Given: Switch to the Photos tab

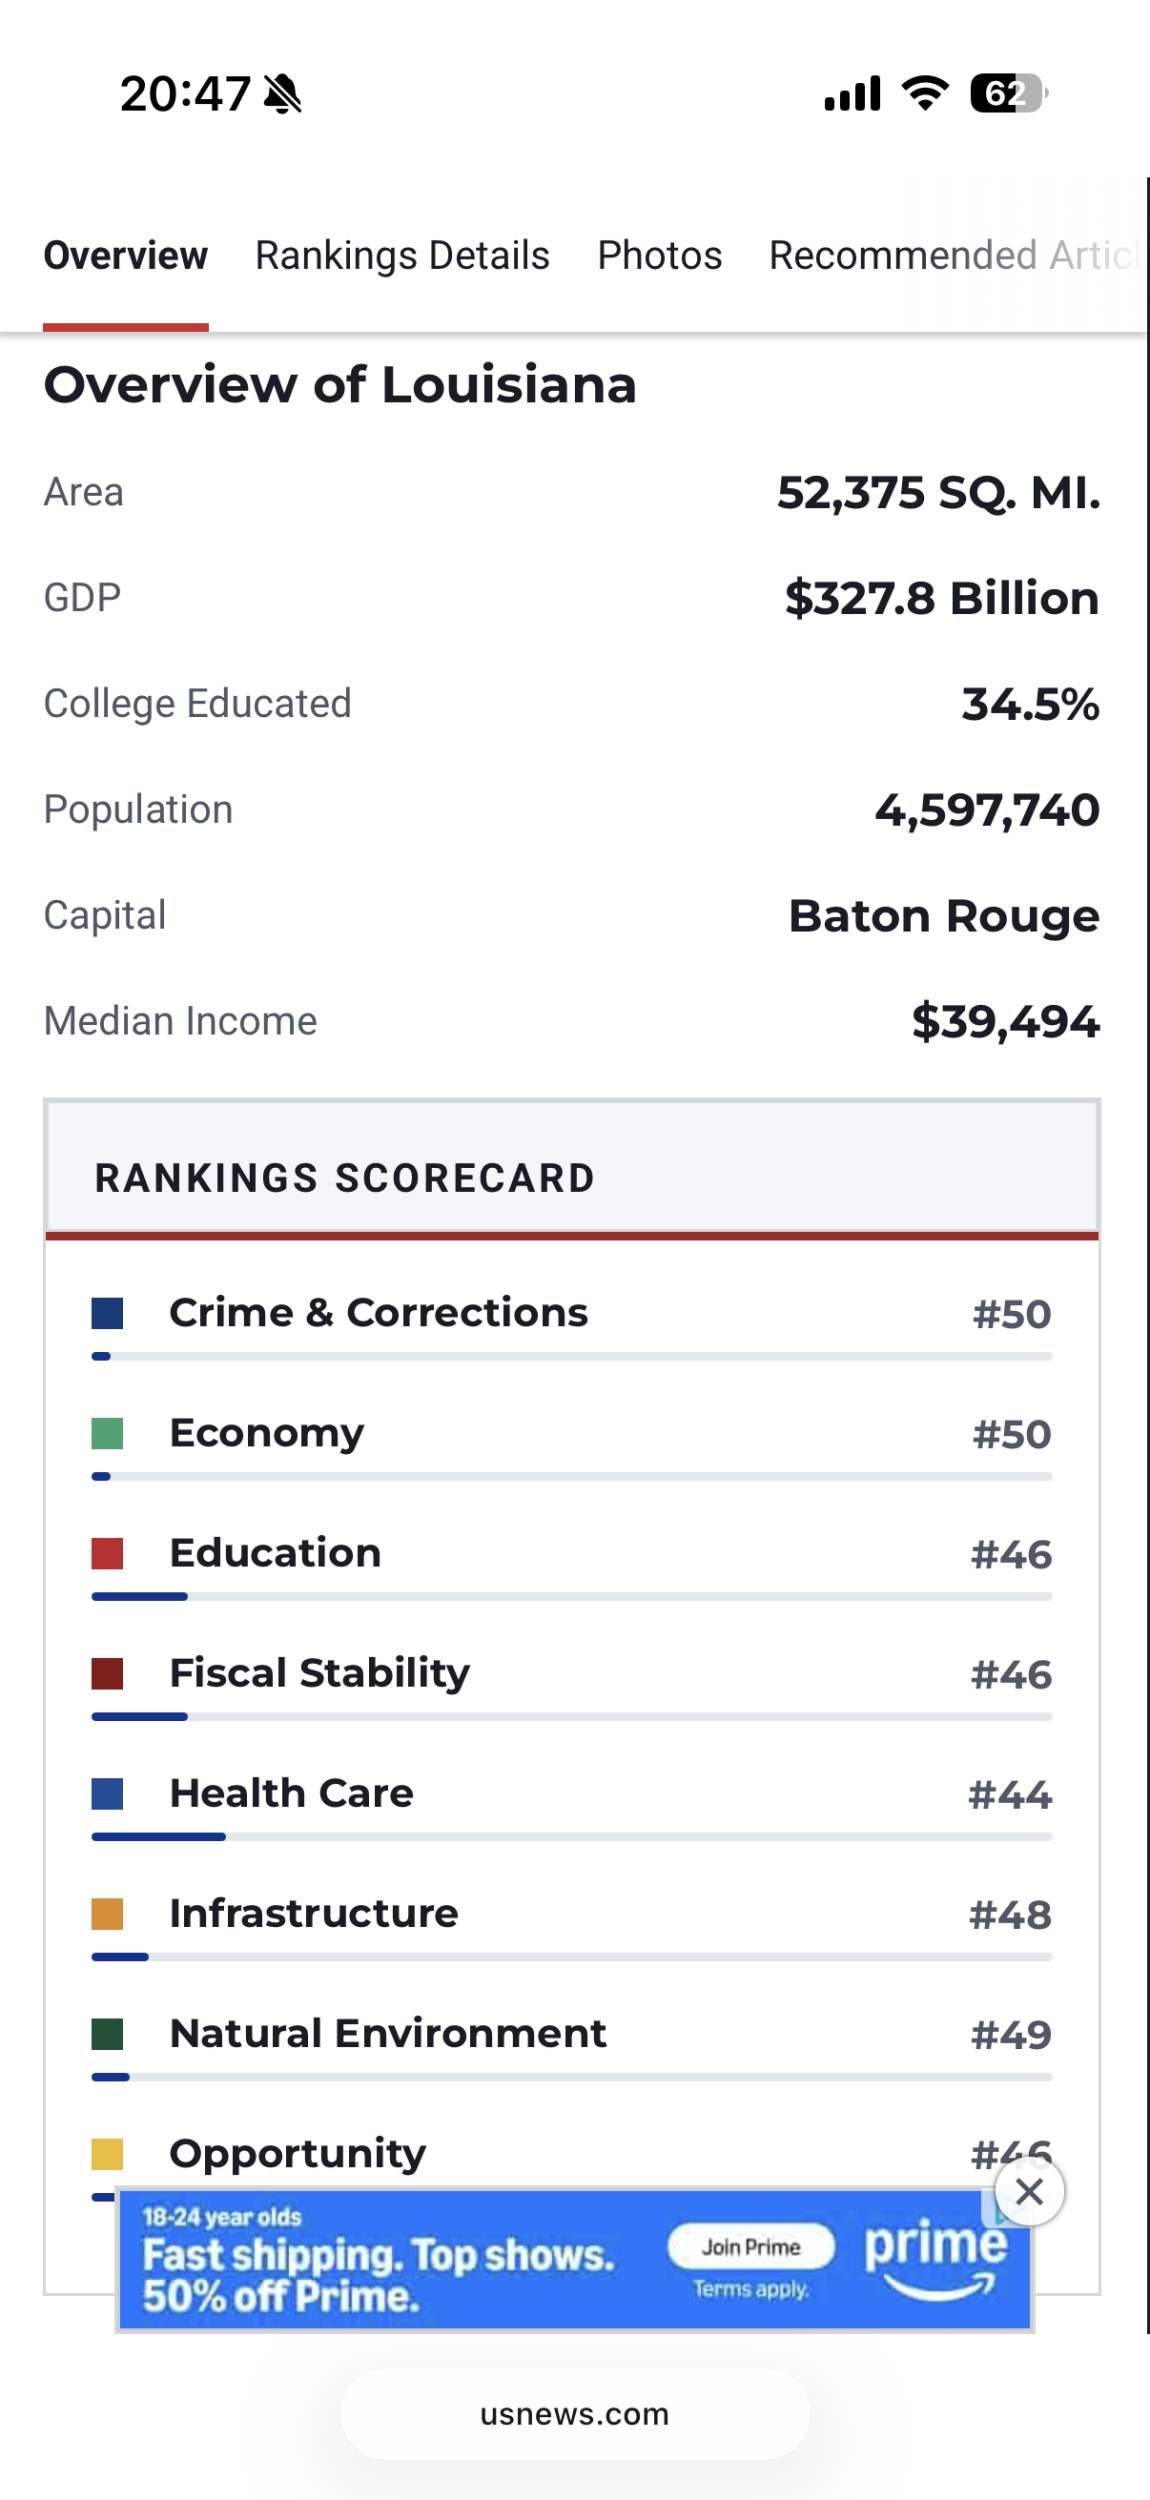Looking at the screenshot, I should click(x=660, y=256).
